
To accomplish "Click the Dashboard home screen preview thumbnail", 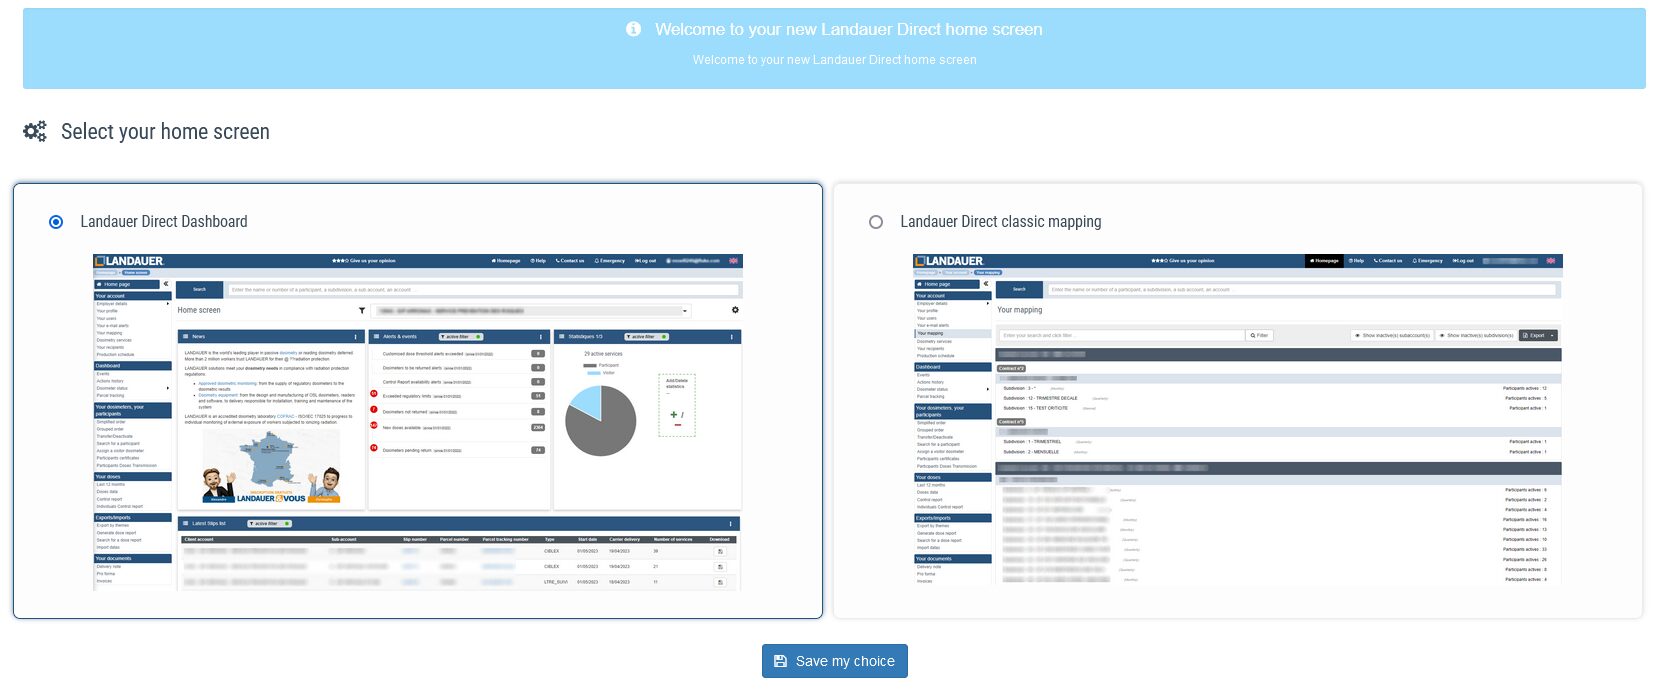I will coord(417,422).
